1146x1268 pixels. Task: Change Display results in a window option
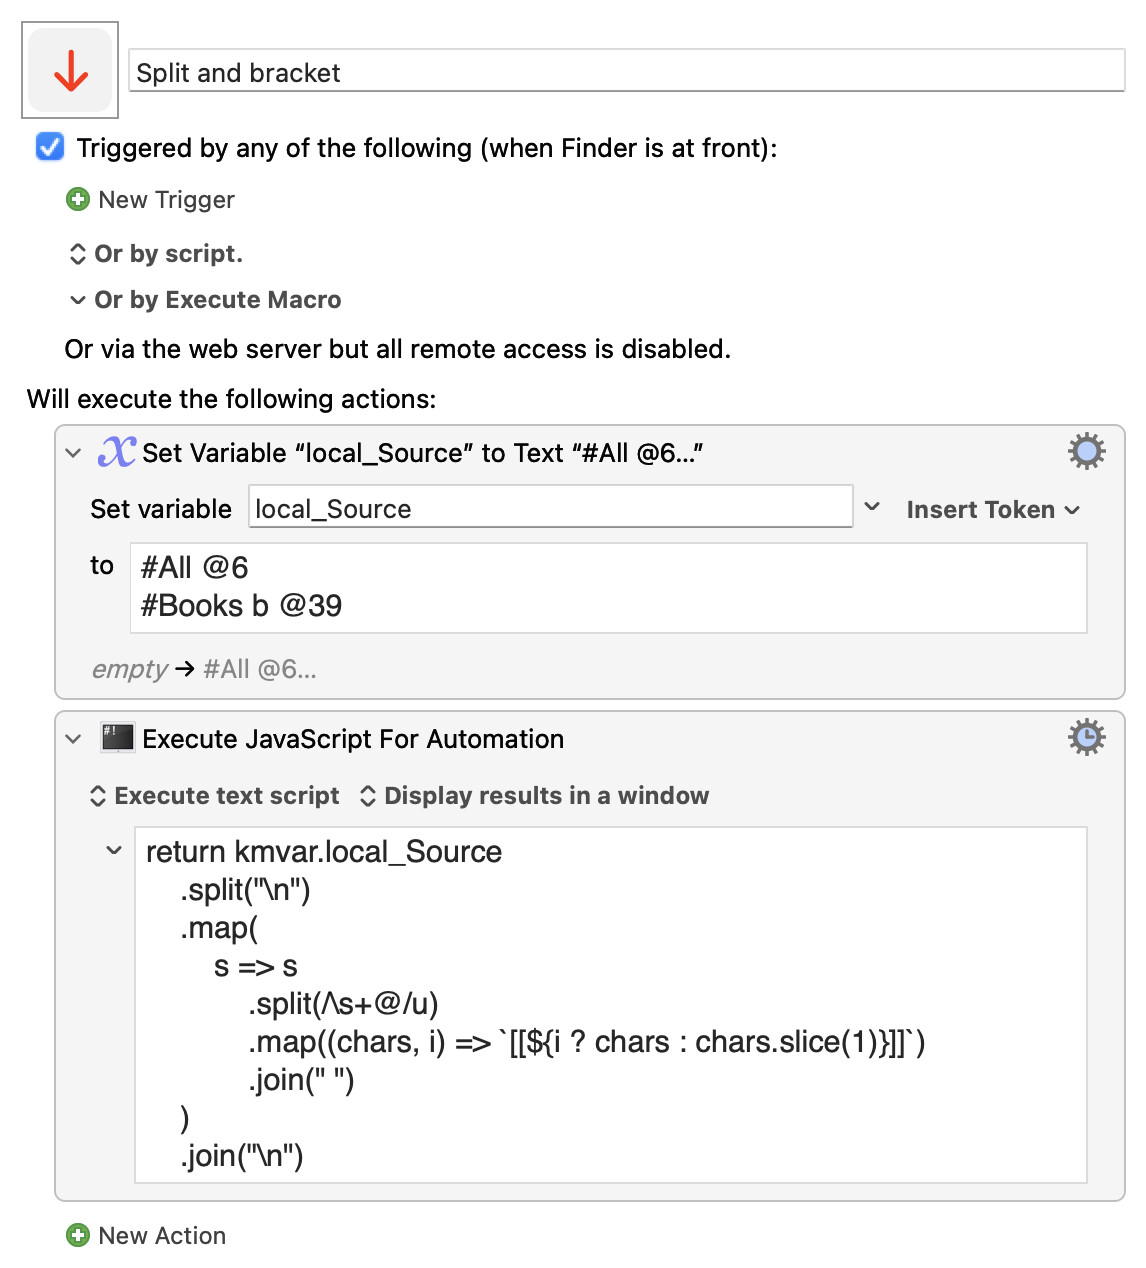click(x=534, y=796)
